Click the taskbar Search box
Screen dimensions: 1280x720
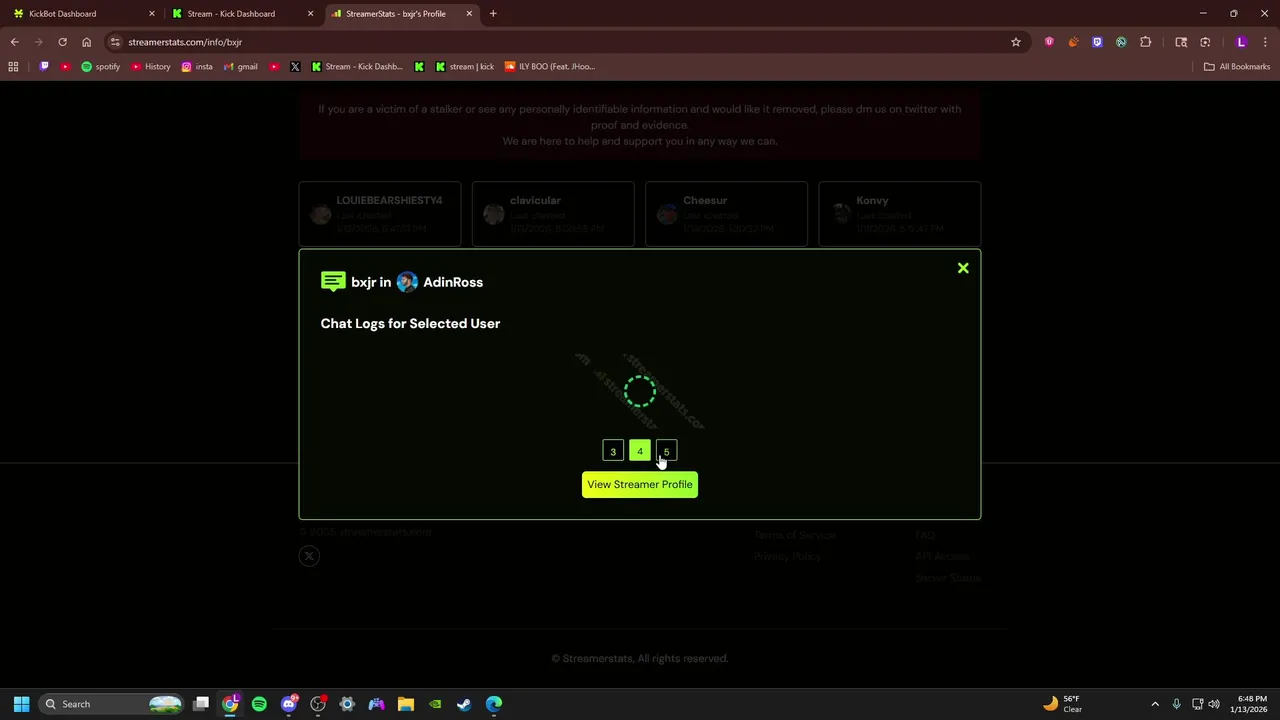tap(112, 704)
